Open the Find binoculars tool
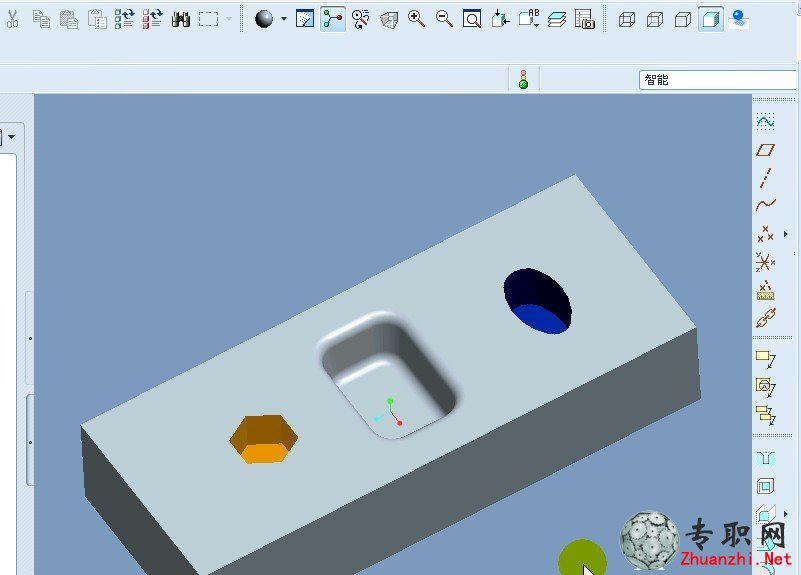Screen dimensions: 801x575 click(x=180, y=19)
